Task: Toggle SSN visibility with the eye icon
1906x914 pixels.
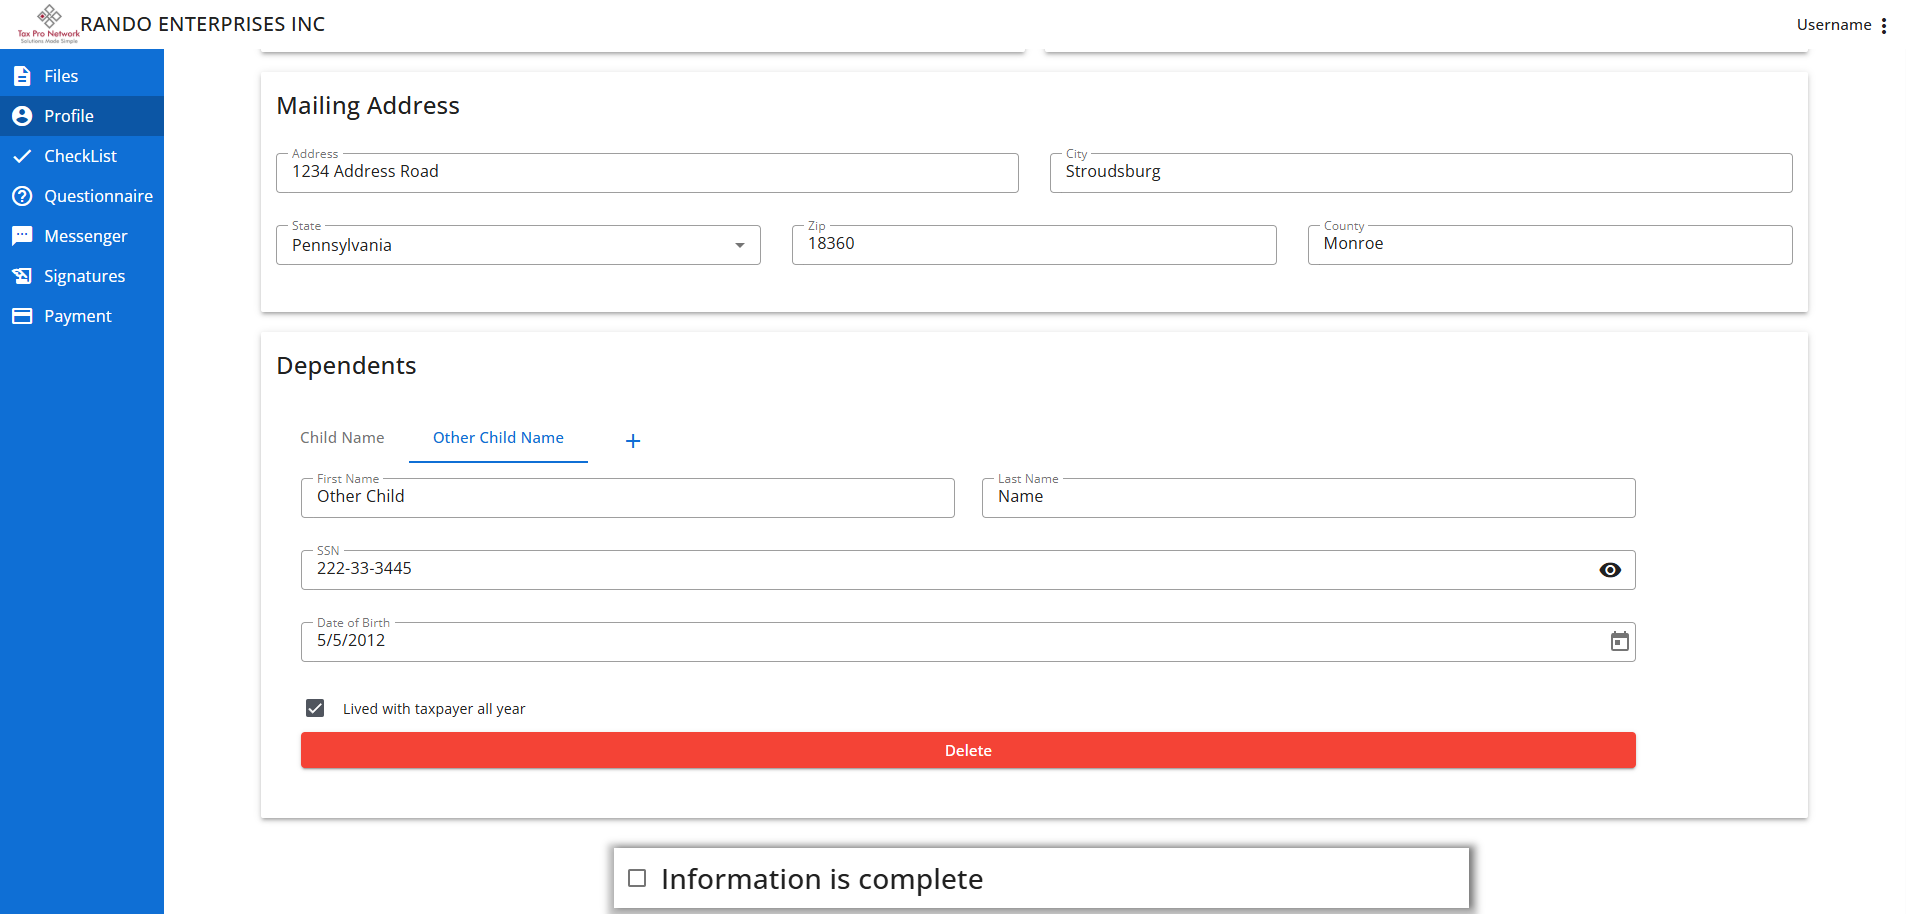Action: point(1610,570)
